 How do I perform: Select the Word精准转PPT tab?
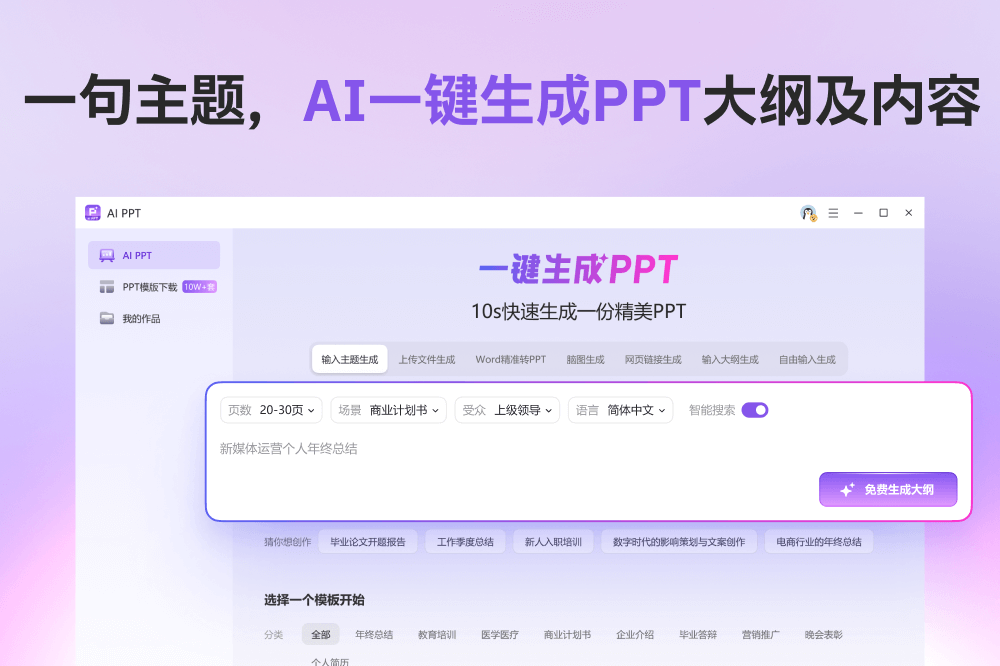coord(511,360)
